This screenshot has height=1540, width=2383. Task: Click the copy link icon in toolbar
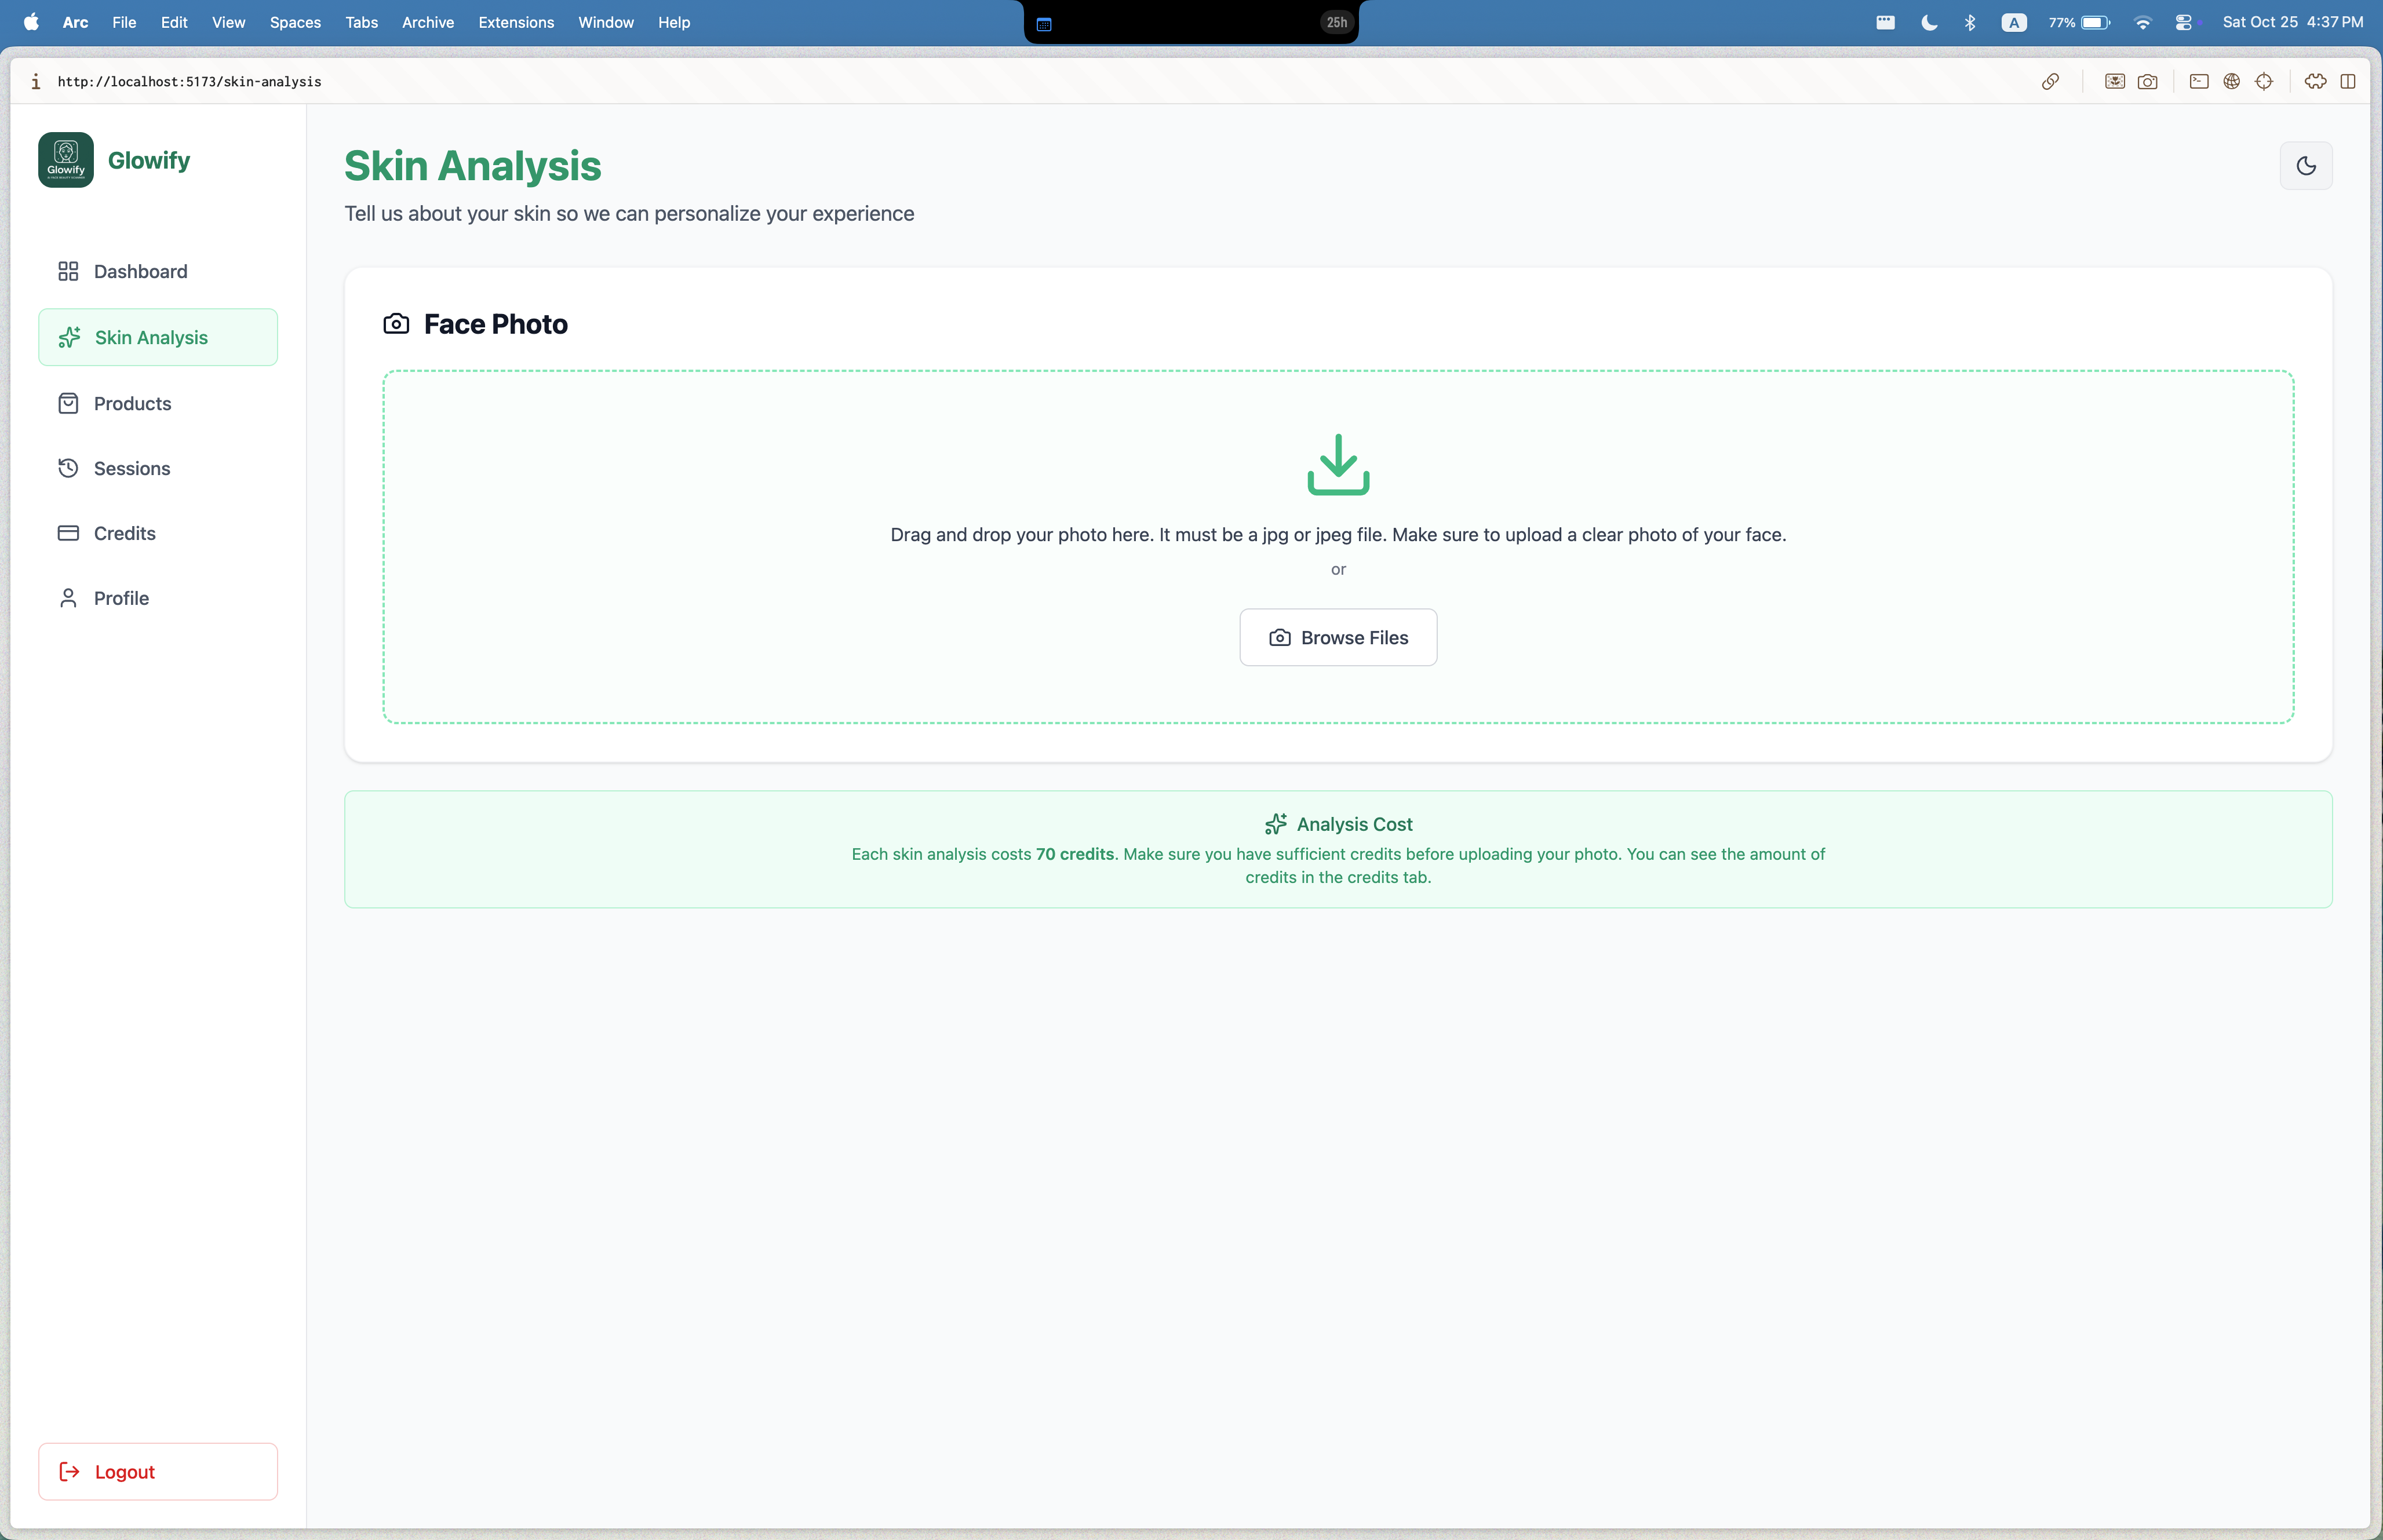(x=2050, y=82)
